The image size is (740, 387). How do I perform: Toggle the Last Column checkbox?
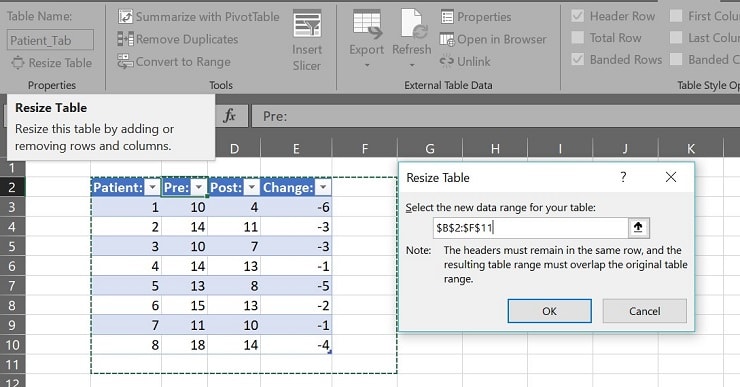pyautogui.click(x=676, y=38)
